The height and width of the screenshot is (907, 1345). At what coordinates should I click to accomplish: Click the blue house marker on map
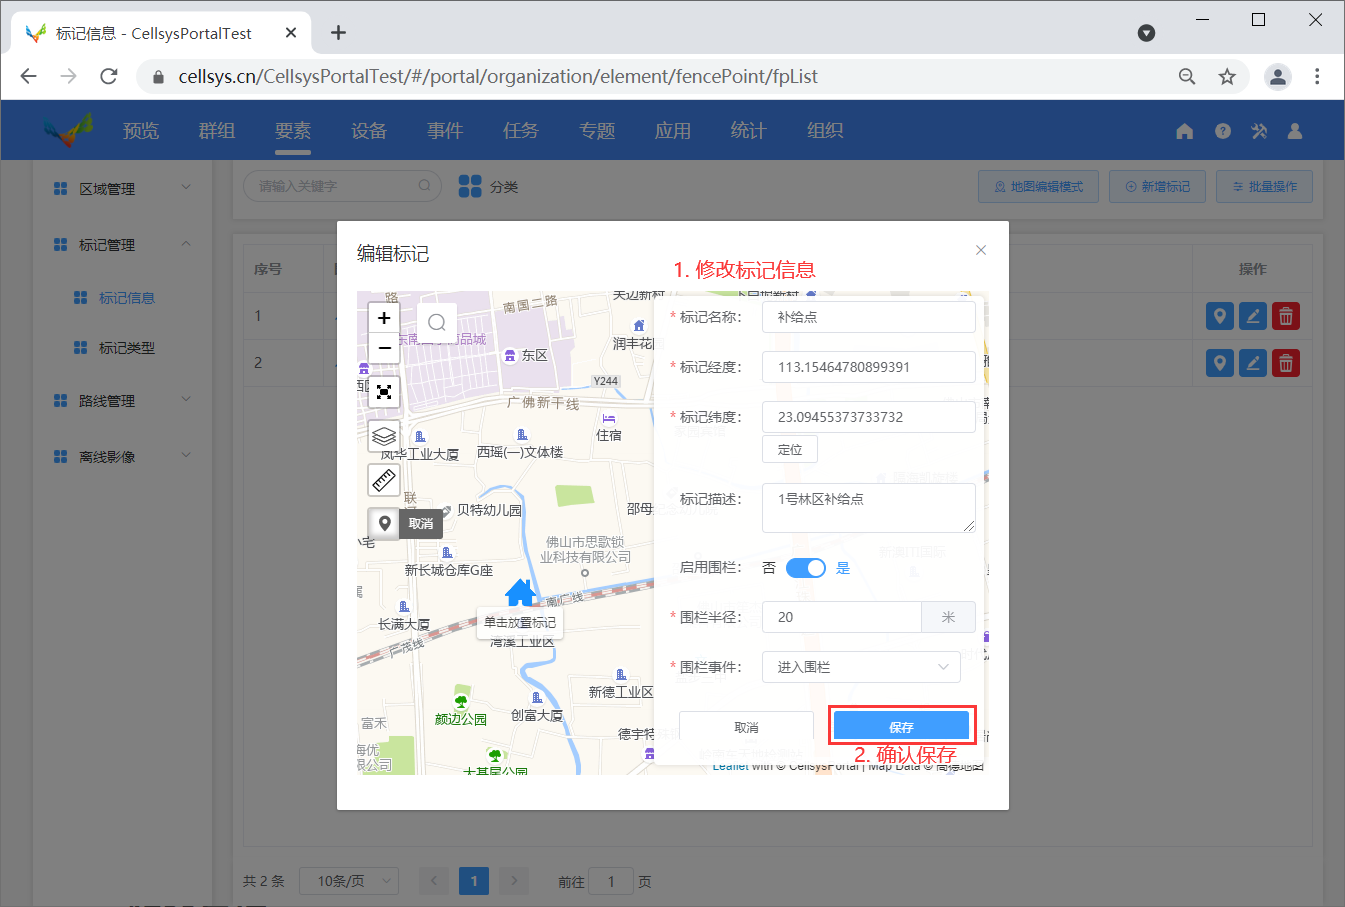[520, 592]
